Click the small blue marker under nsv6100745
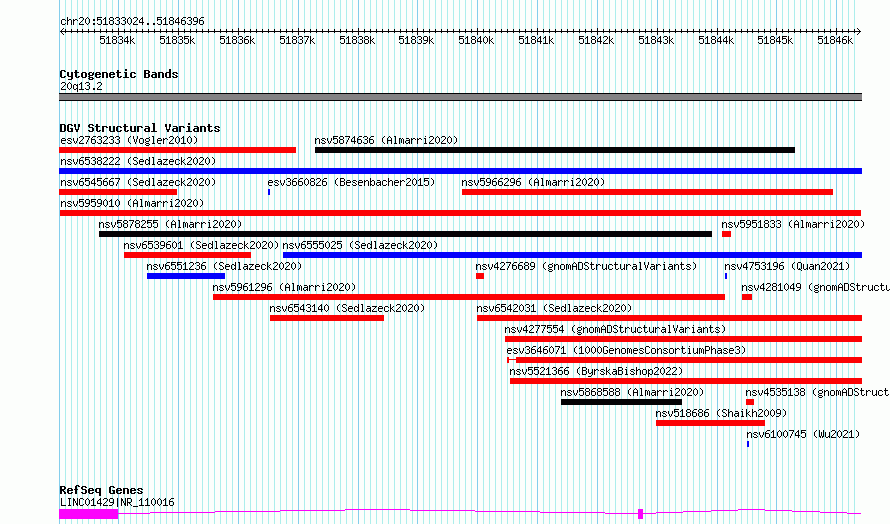Image resolution: width=890 pixels, height=524 pixels. (x=748, y=444)
